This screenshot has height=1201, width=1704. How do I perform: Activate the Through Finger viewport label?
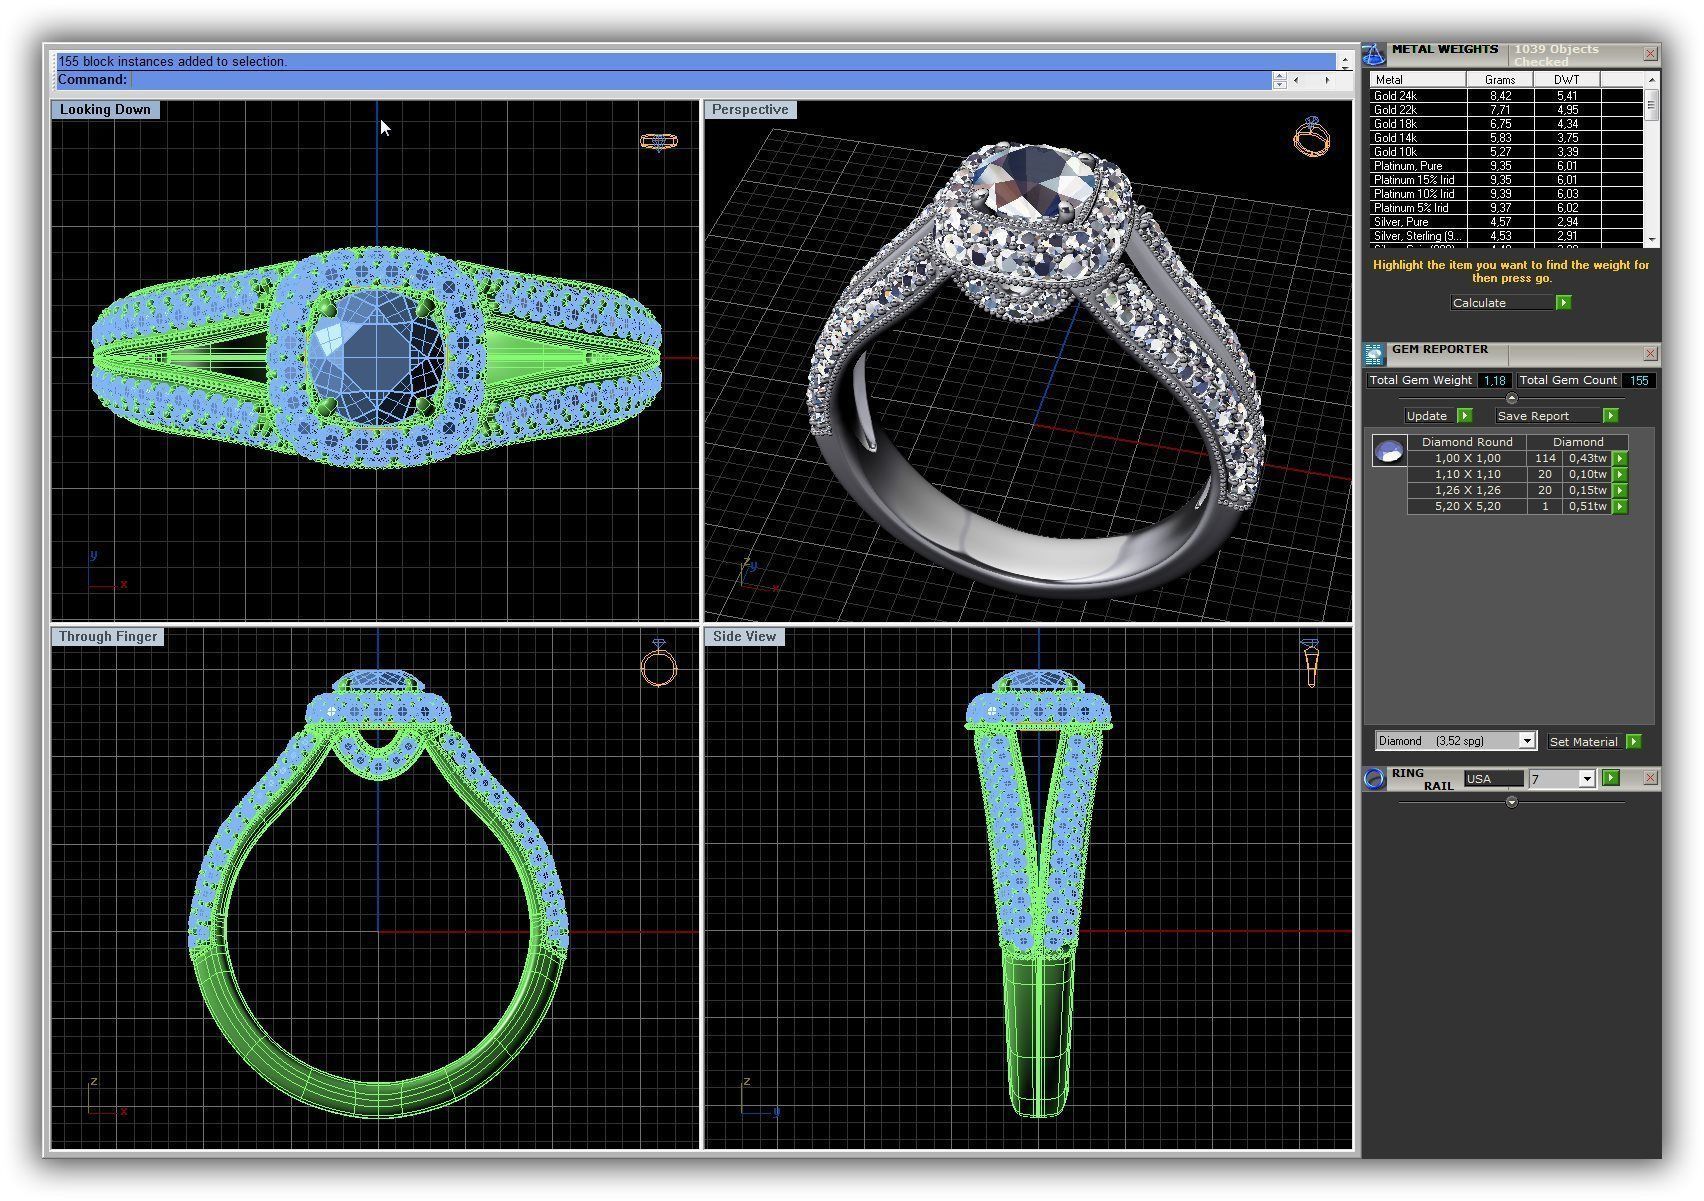pos(108,637)
